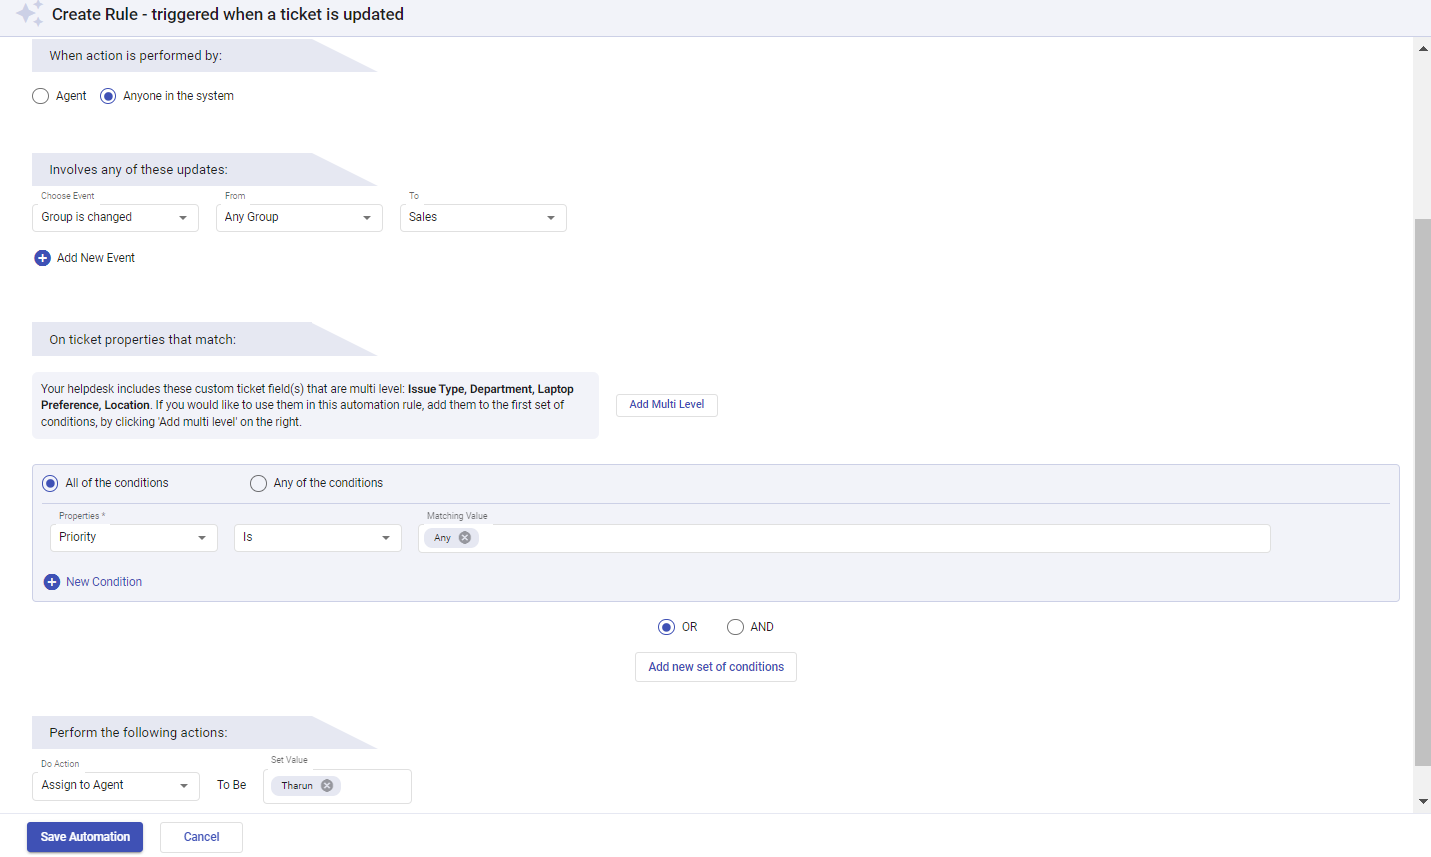1431x857 pixels.
Task: Save the automation rule
Action: (x=85, y=837)
